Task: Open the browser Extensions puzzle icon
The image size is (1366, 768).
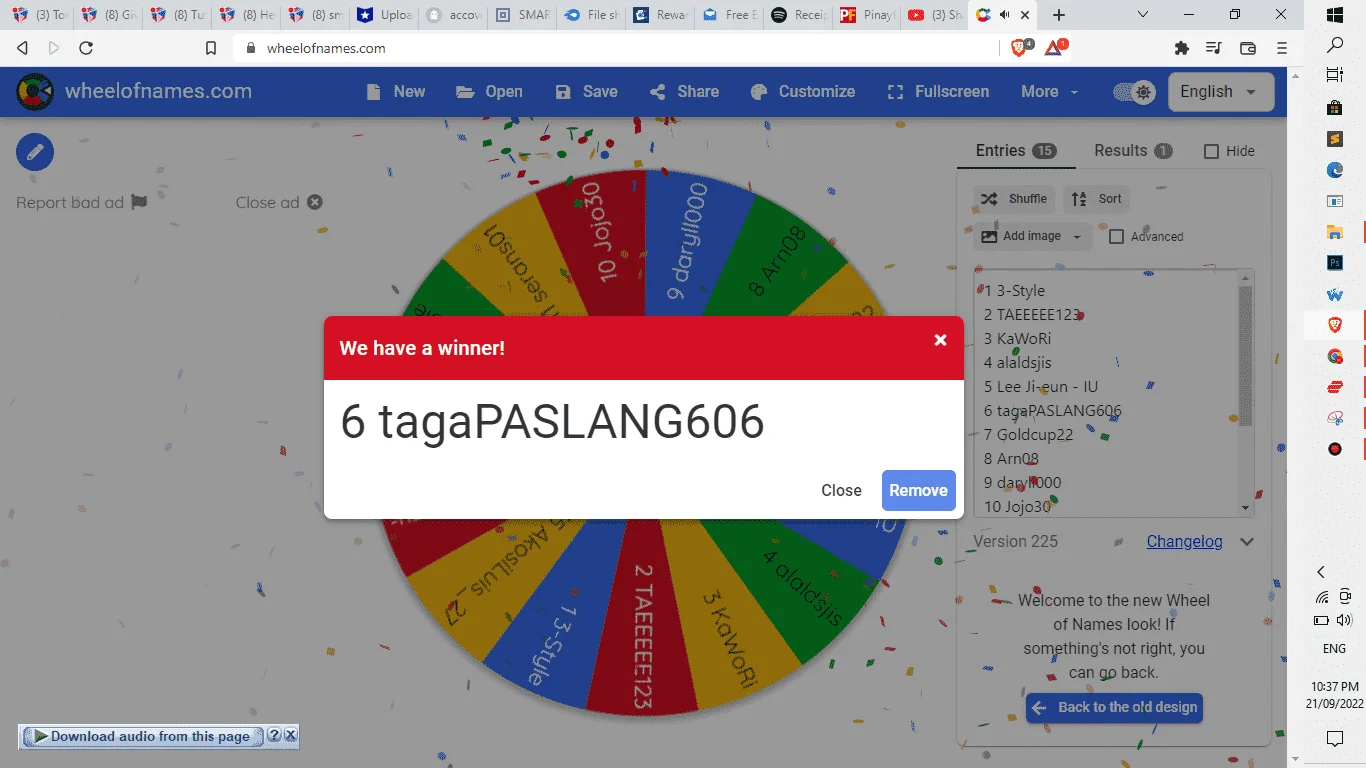Action: (x=1182, y=48)
